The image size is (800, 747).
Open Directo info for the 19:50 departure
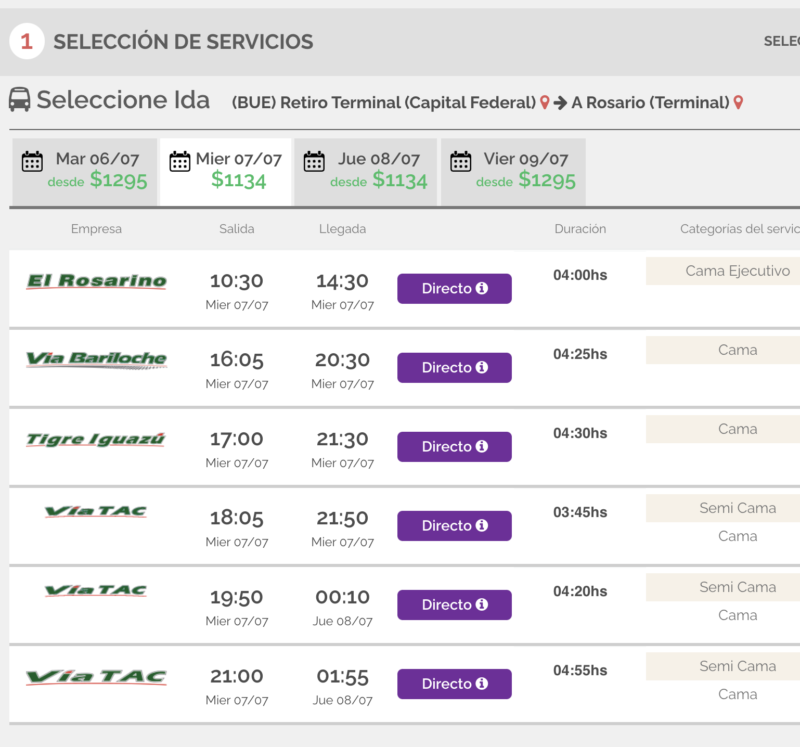pyautogui.click(x=455, y=605)
